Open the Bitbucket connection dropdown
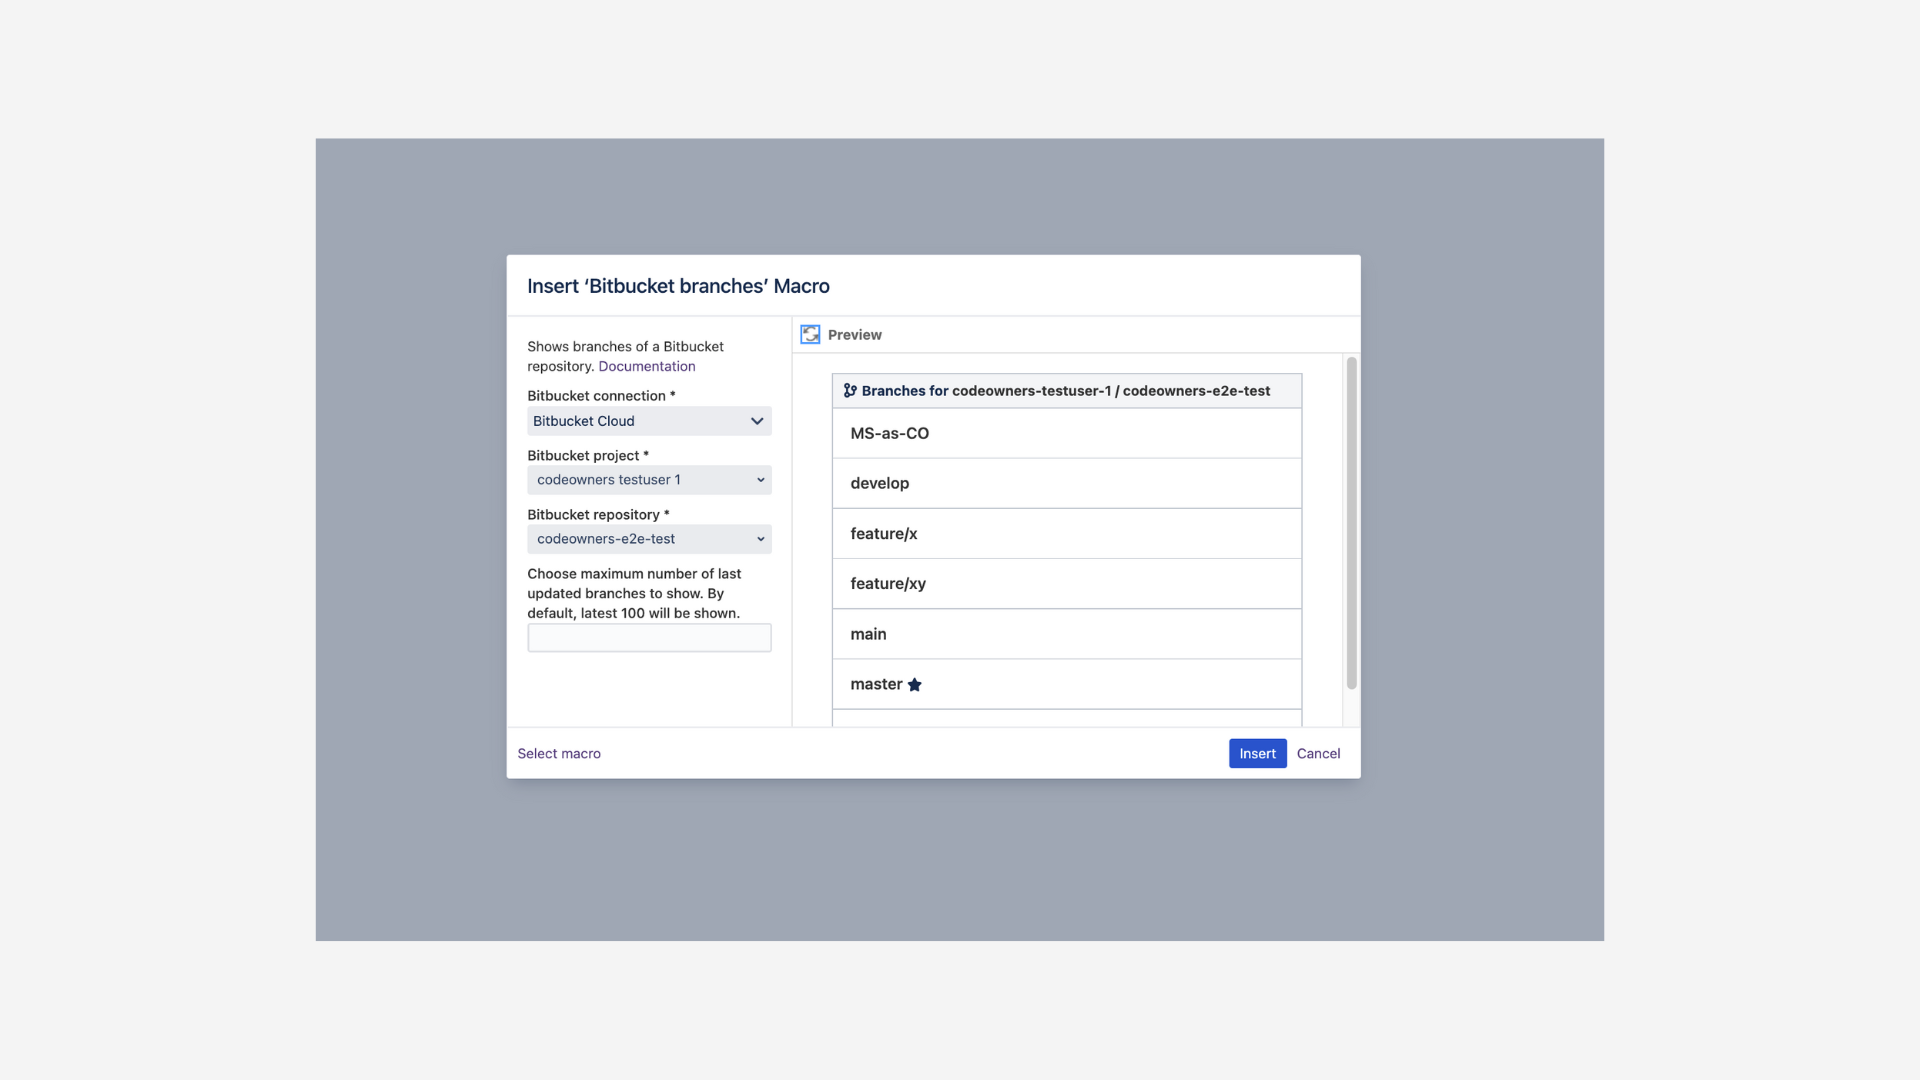 click(648, 421)
